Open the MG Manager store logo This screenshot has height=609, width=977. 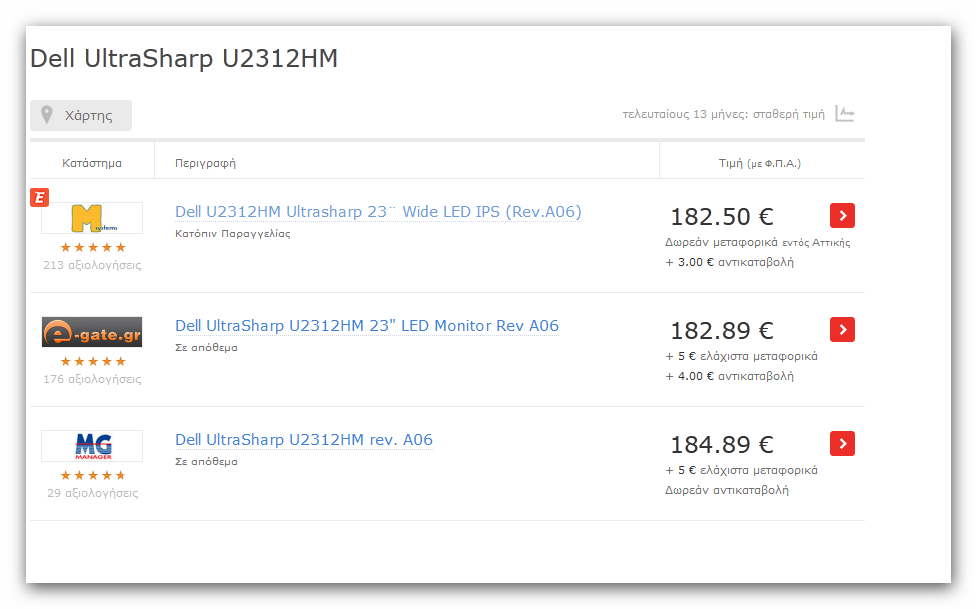coord(92,446)
